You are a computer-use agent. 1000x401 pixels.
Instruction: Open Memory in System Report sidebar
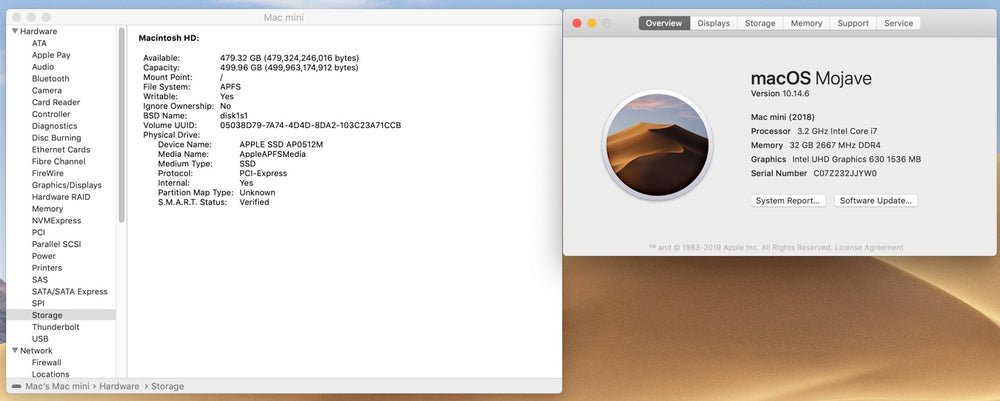tap(47, 208)
